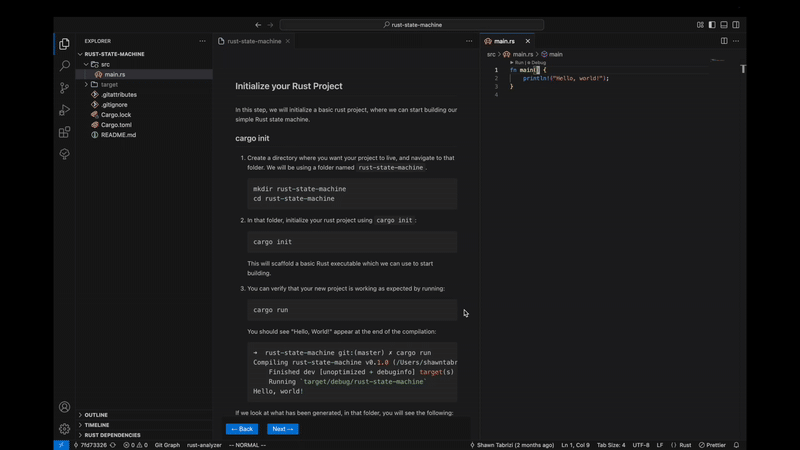The width and height of the screenshot is (800, 450).
Task: Open the Accounts menu icon
Action: [x=65, y=407]
